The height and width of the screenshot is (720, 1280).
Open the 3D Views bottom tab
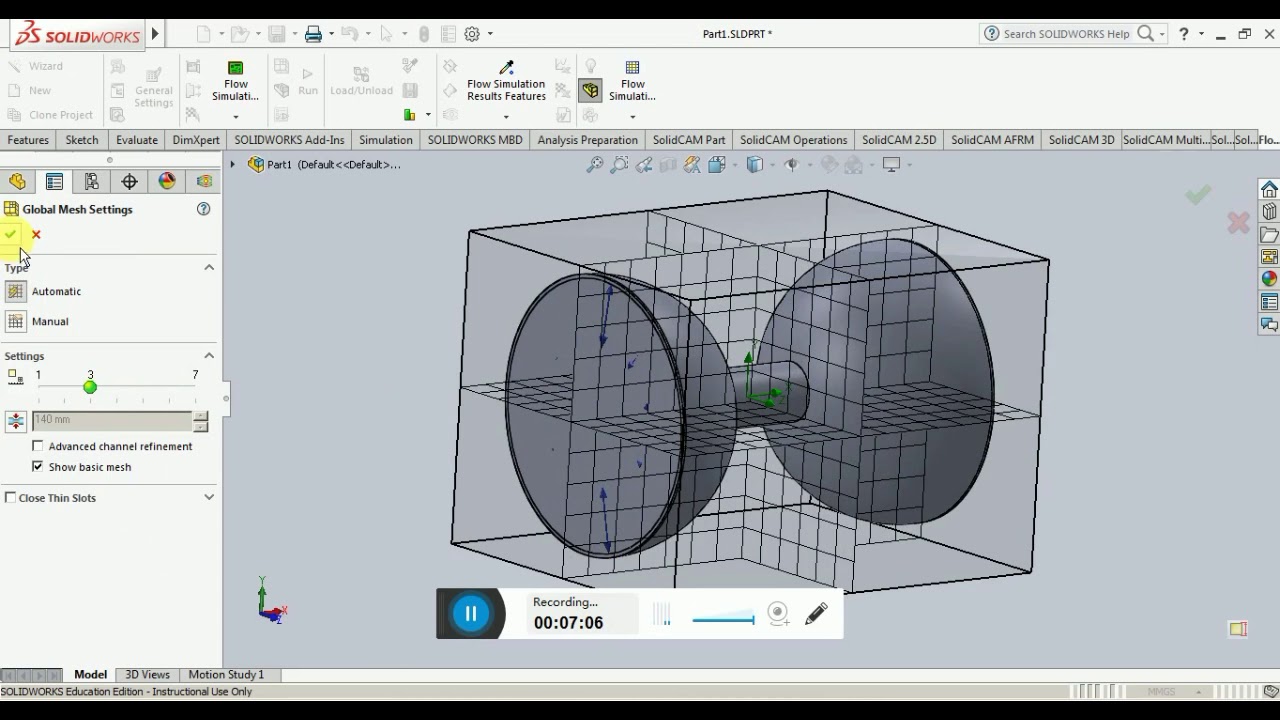147,675
